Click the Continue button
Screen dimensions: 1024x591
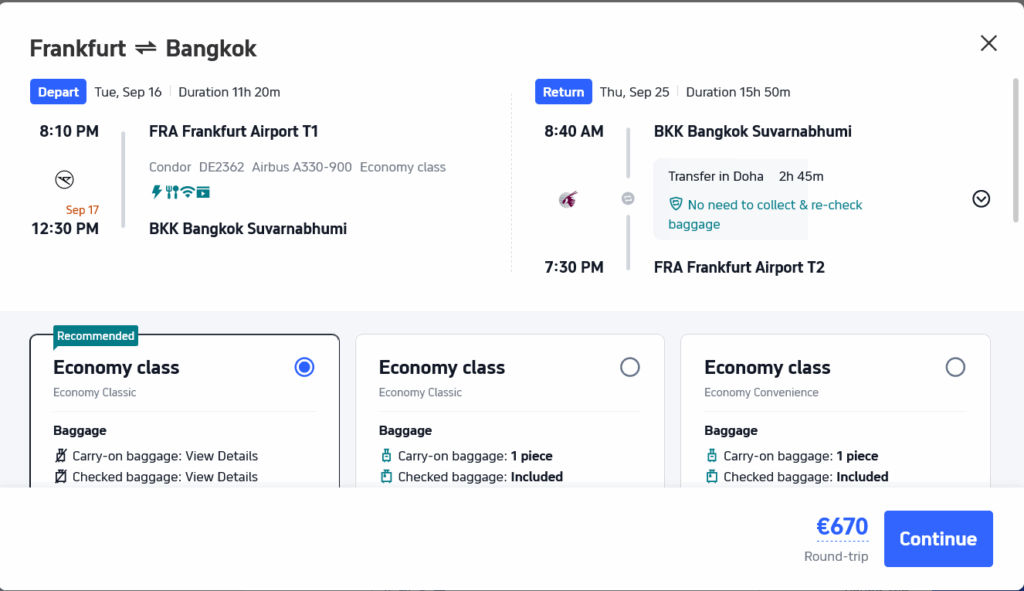(938, 539)
